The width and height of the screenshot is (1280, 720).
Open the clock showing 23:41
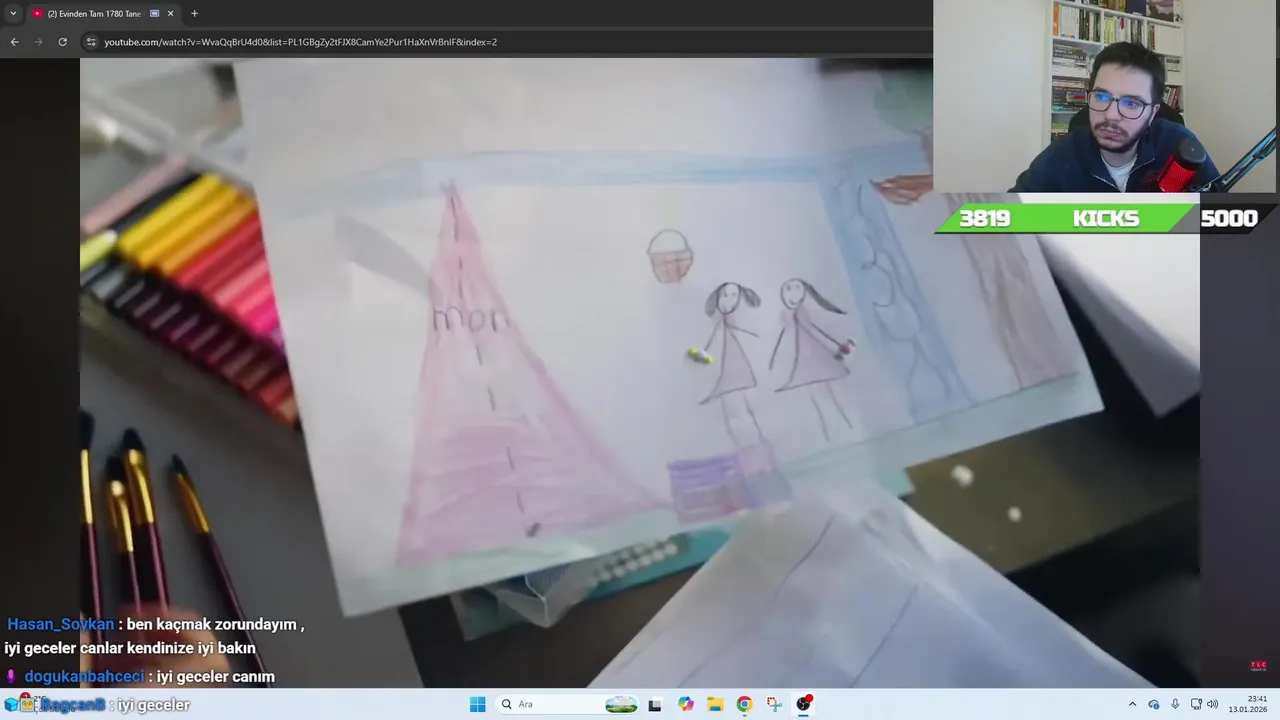[1249, 704]
